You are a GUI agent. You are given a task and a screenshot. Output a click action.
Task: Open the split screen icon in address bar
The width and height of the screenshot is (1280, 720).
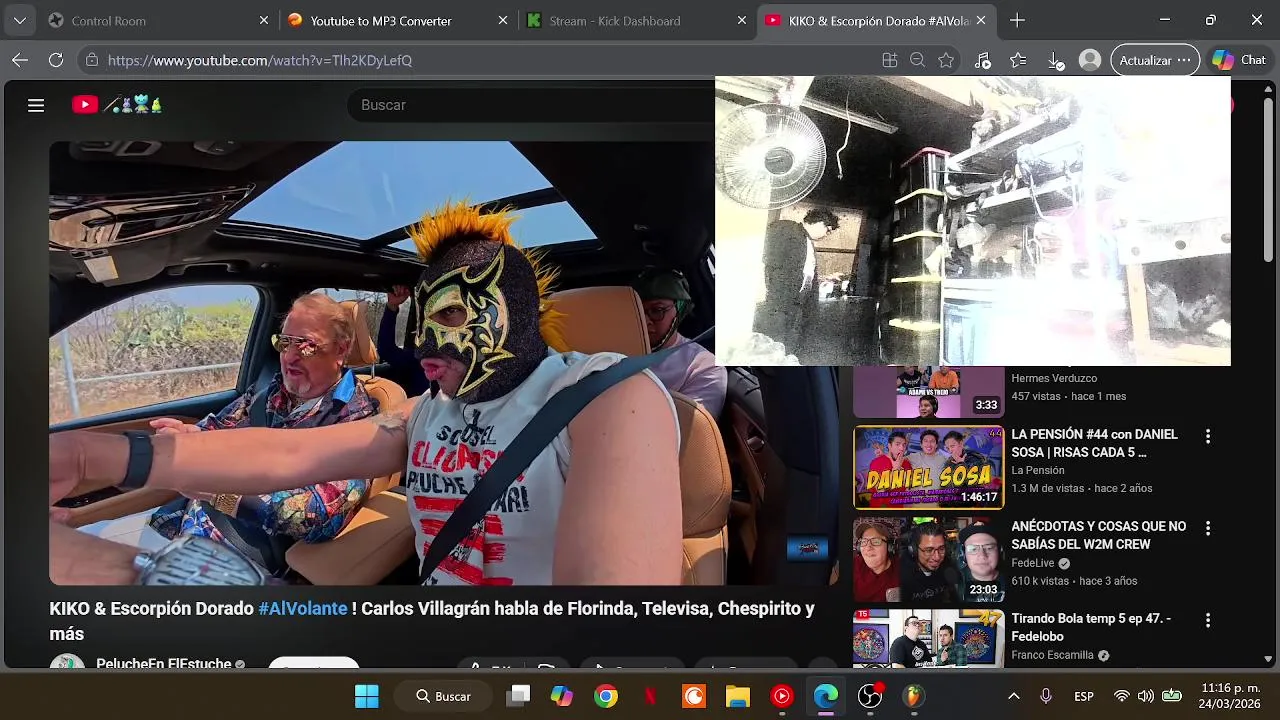point(890,60)
